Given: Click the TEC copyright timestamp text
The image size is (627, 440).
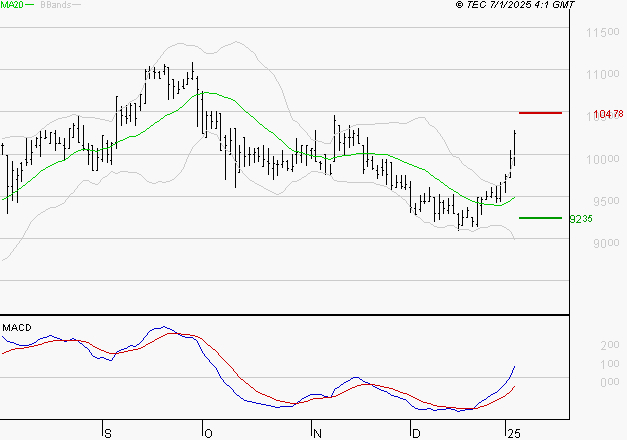Looking at the screenshot, I should (515, 4).
